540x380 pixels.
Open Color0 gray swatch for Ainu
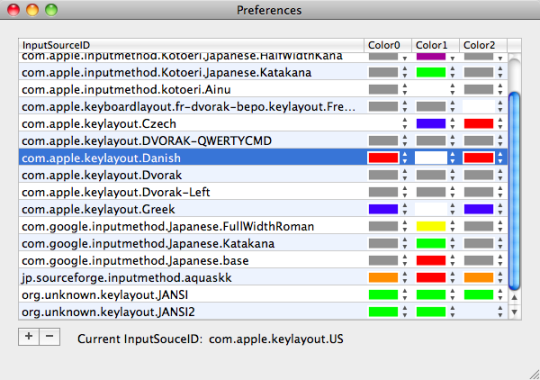[383, 89]
